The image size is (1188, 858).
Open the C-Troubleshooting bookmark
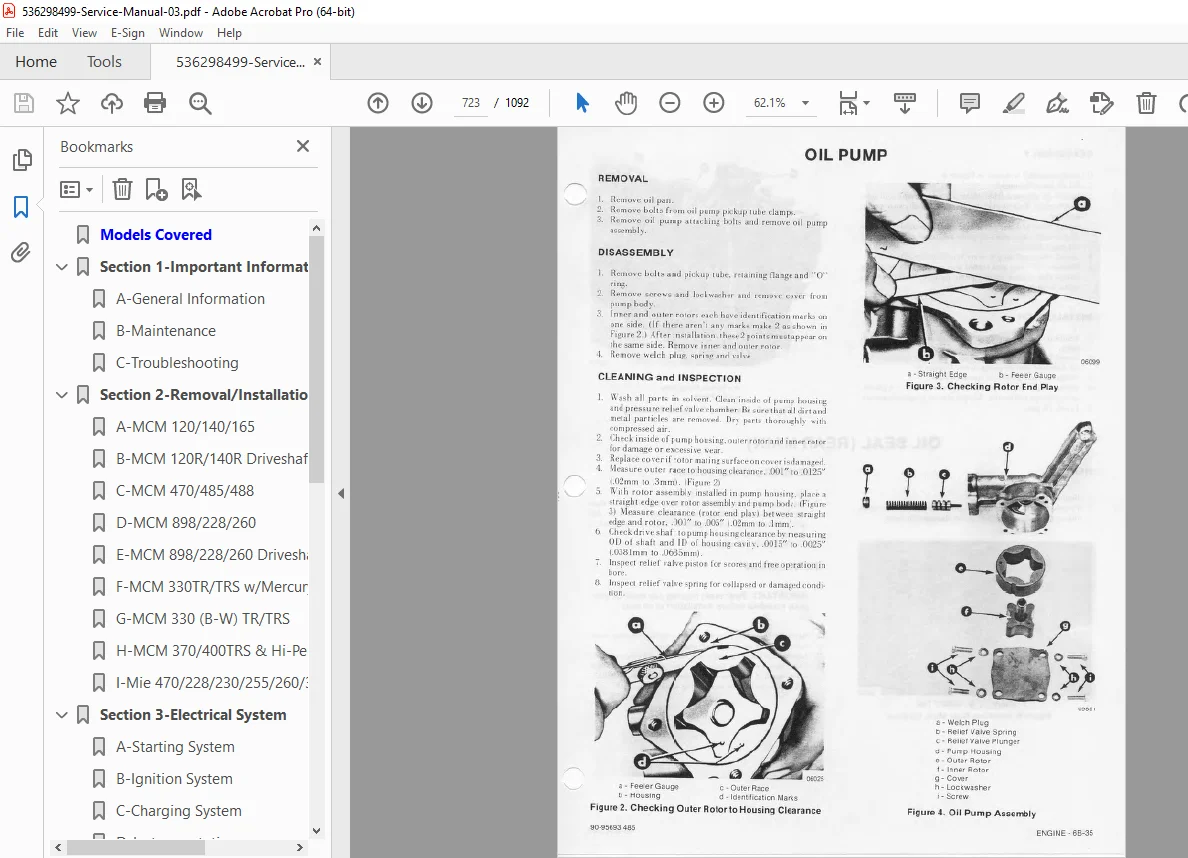click(177, 363)
